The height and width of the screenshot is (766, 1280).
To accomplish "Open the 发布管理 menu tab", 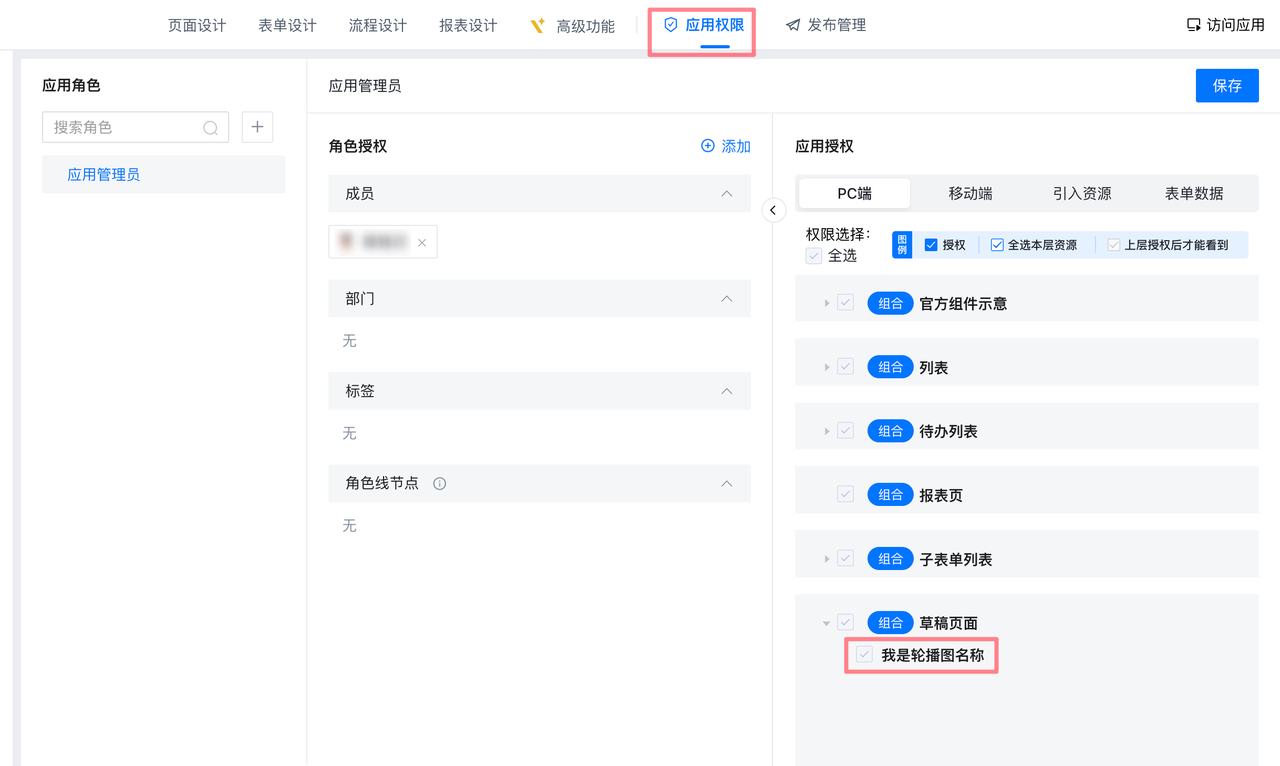I will point(826,25).
